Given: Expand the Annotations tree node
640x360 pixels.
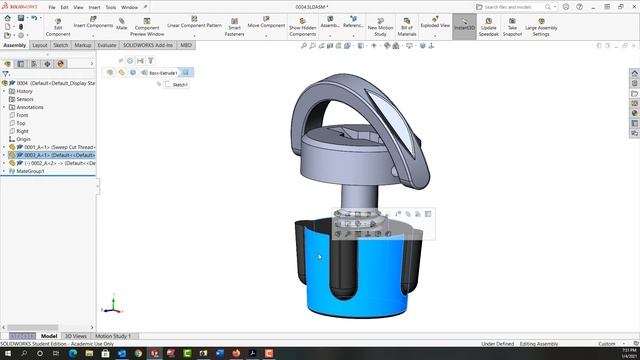Looking at the screenshot, I should [4, 107].
